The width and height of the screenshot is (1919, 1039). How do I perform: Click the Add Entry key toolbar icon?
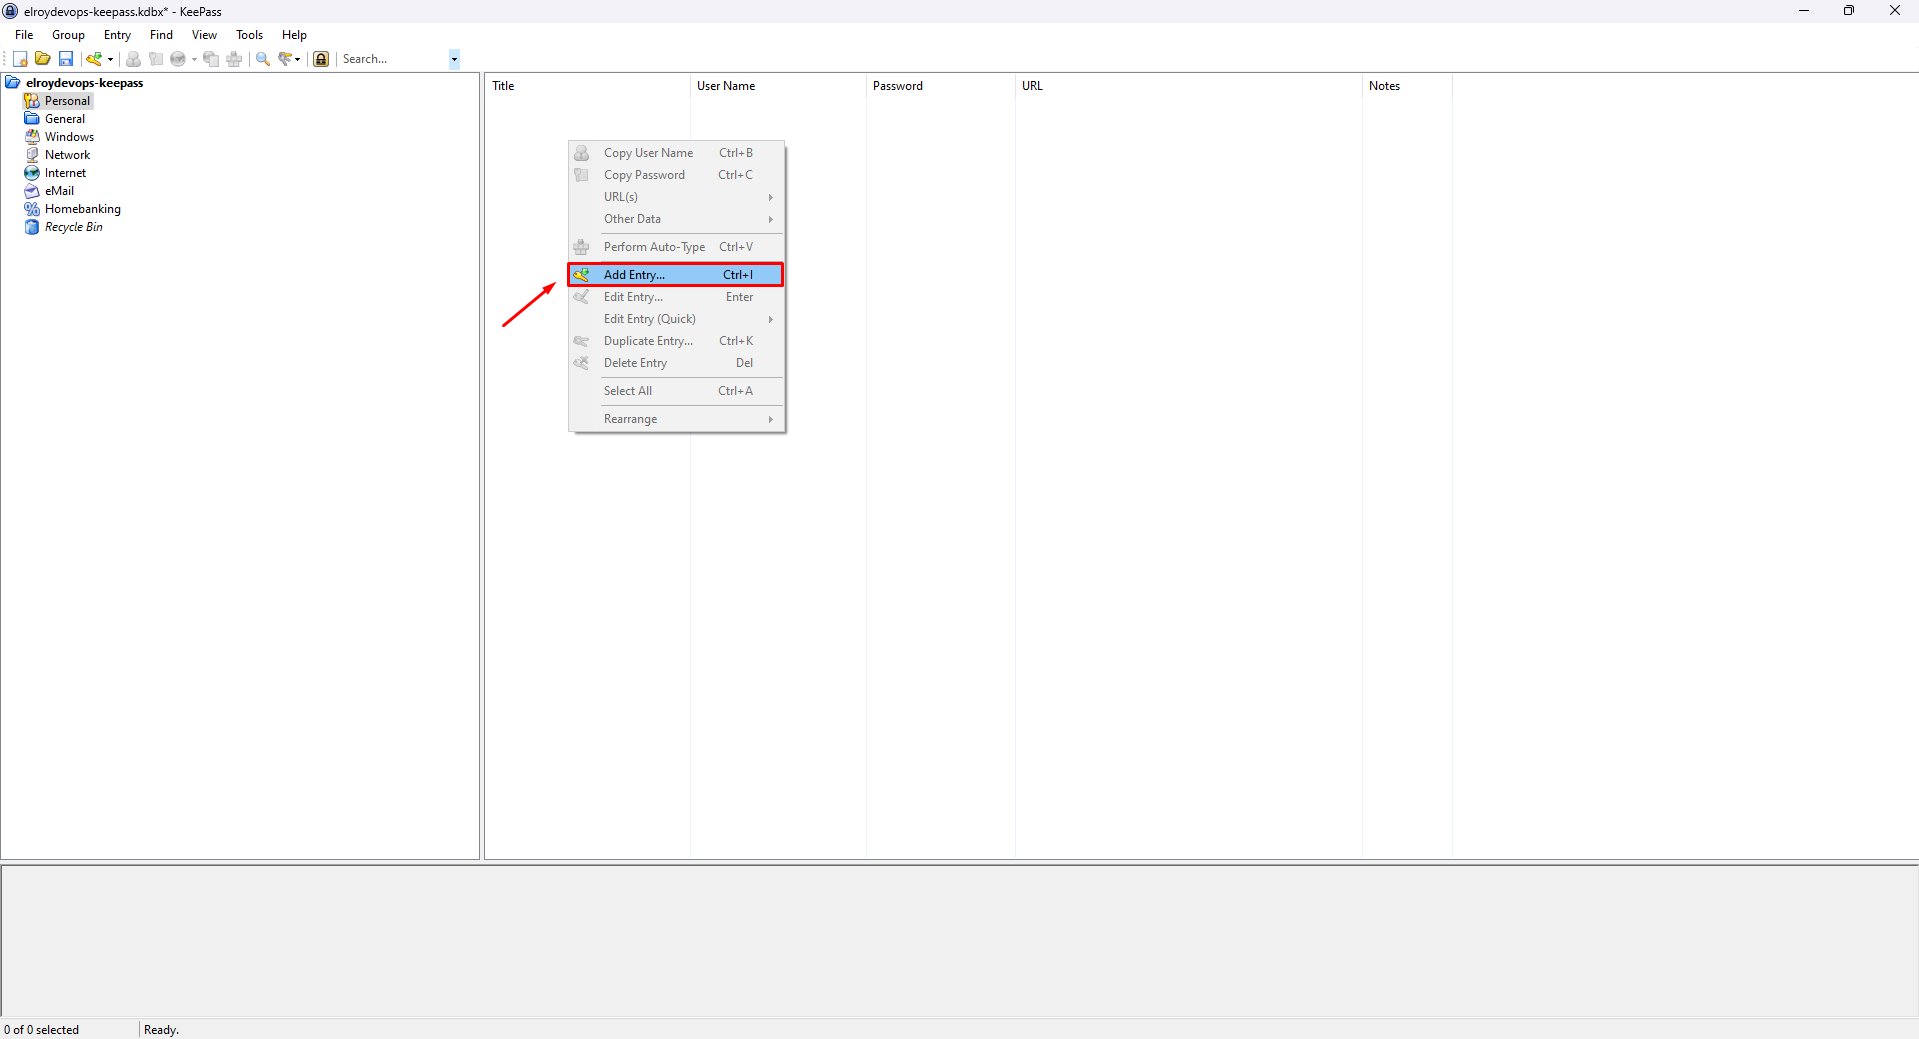tap(94, 59)
